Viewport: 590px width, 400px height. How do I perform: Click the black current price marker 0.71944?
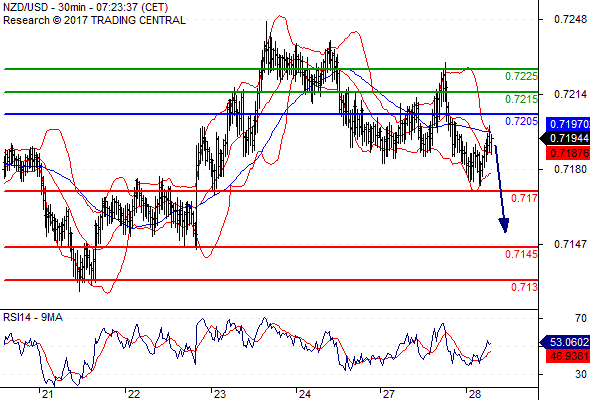coord(565,138)
